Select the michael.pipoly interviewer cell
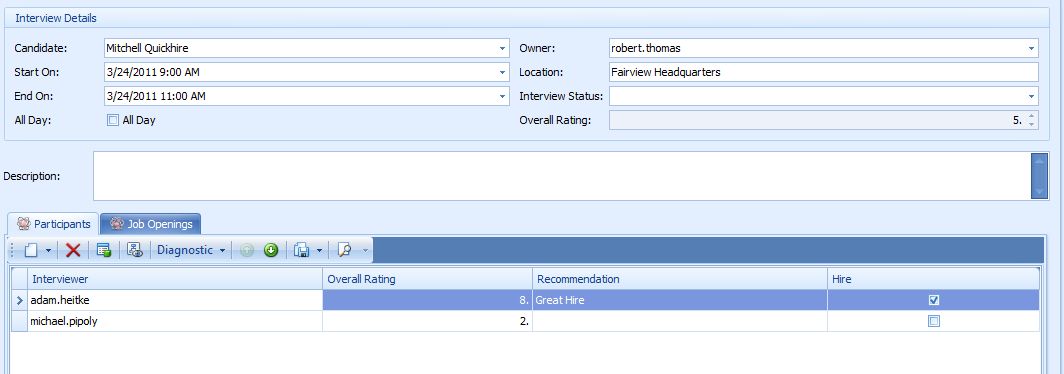The image size is (1064, 374). click(175, 321)
